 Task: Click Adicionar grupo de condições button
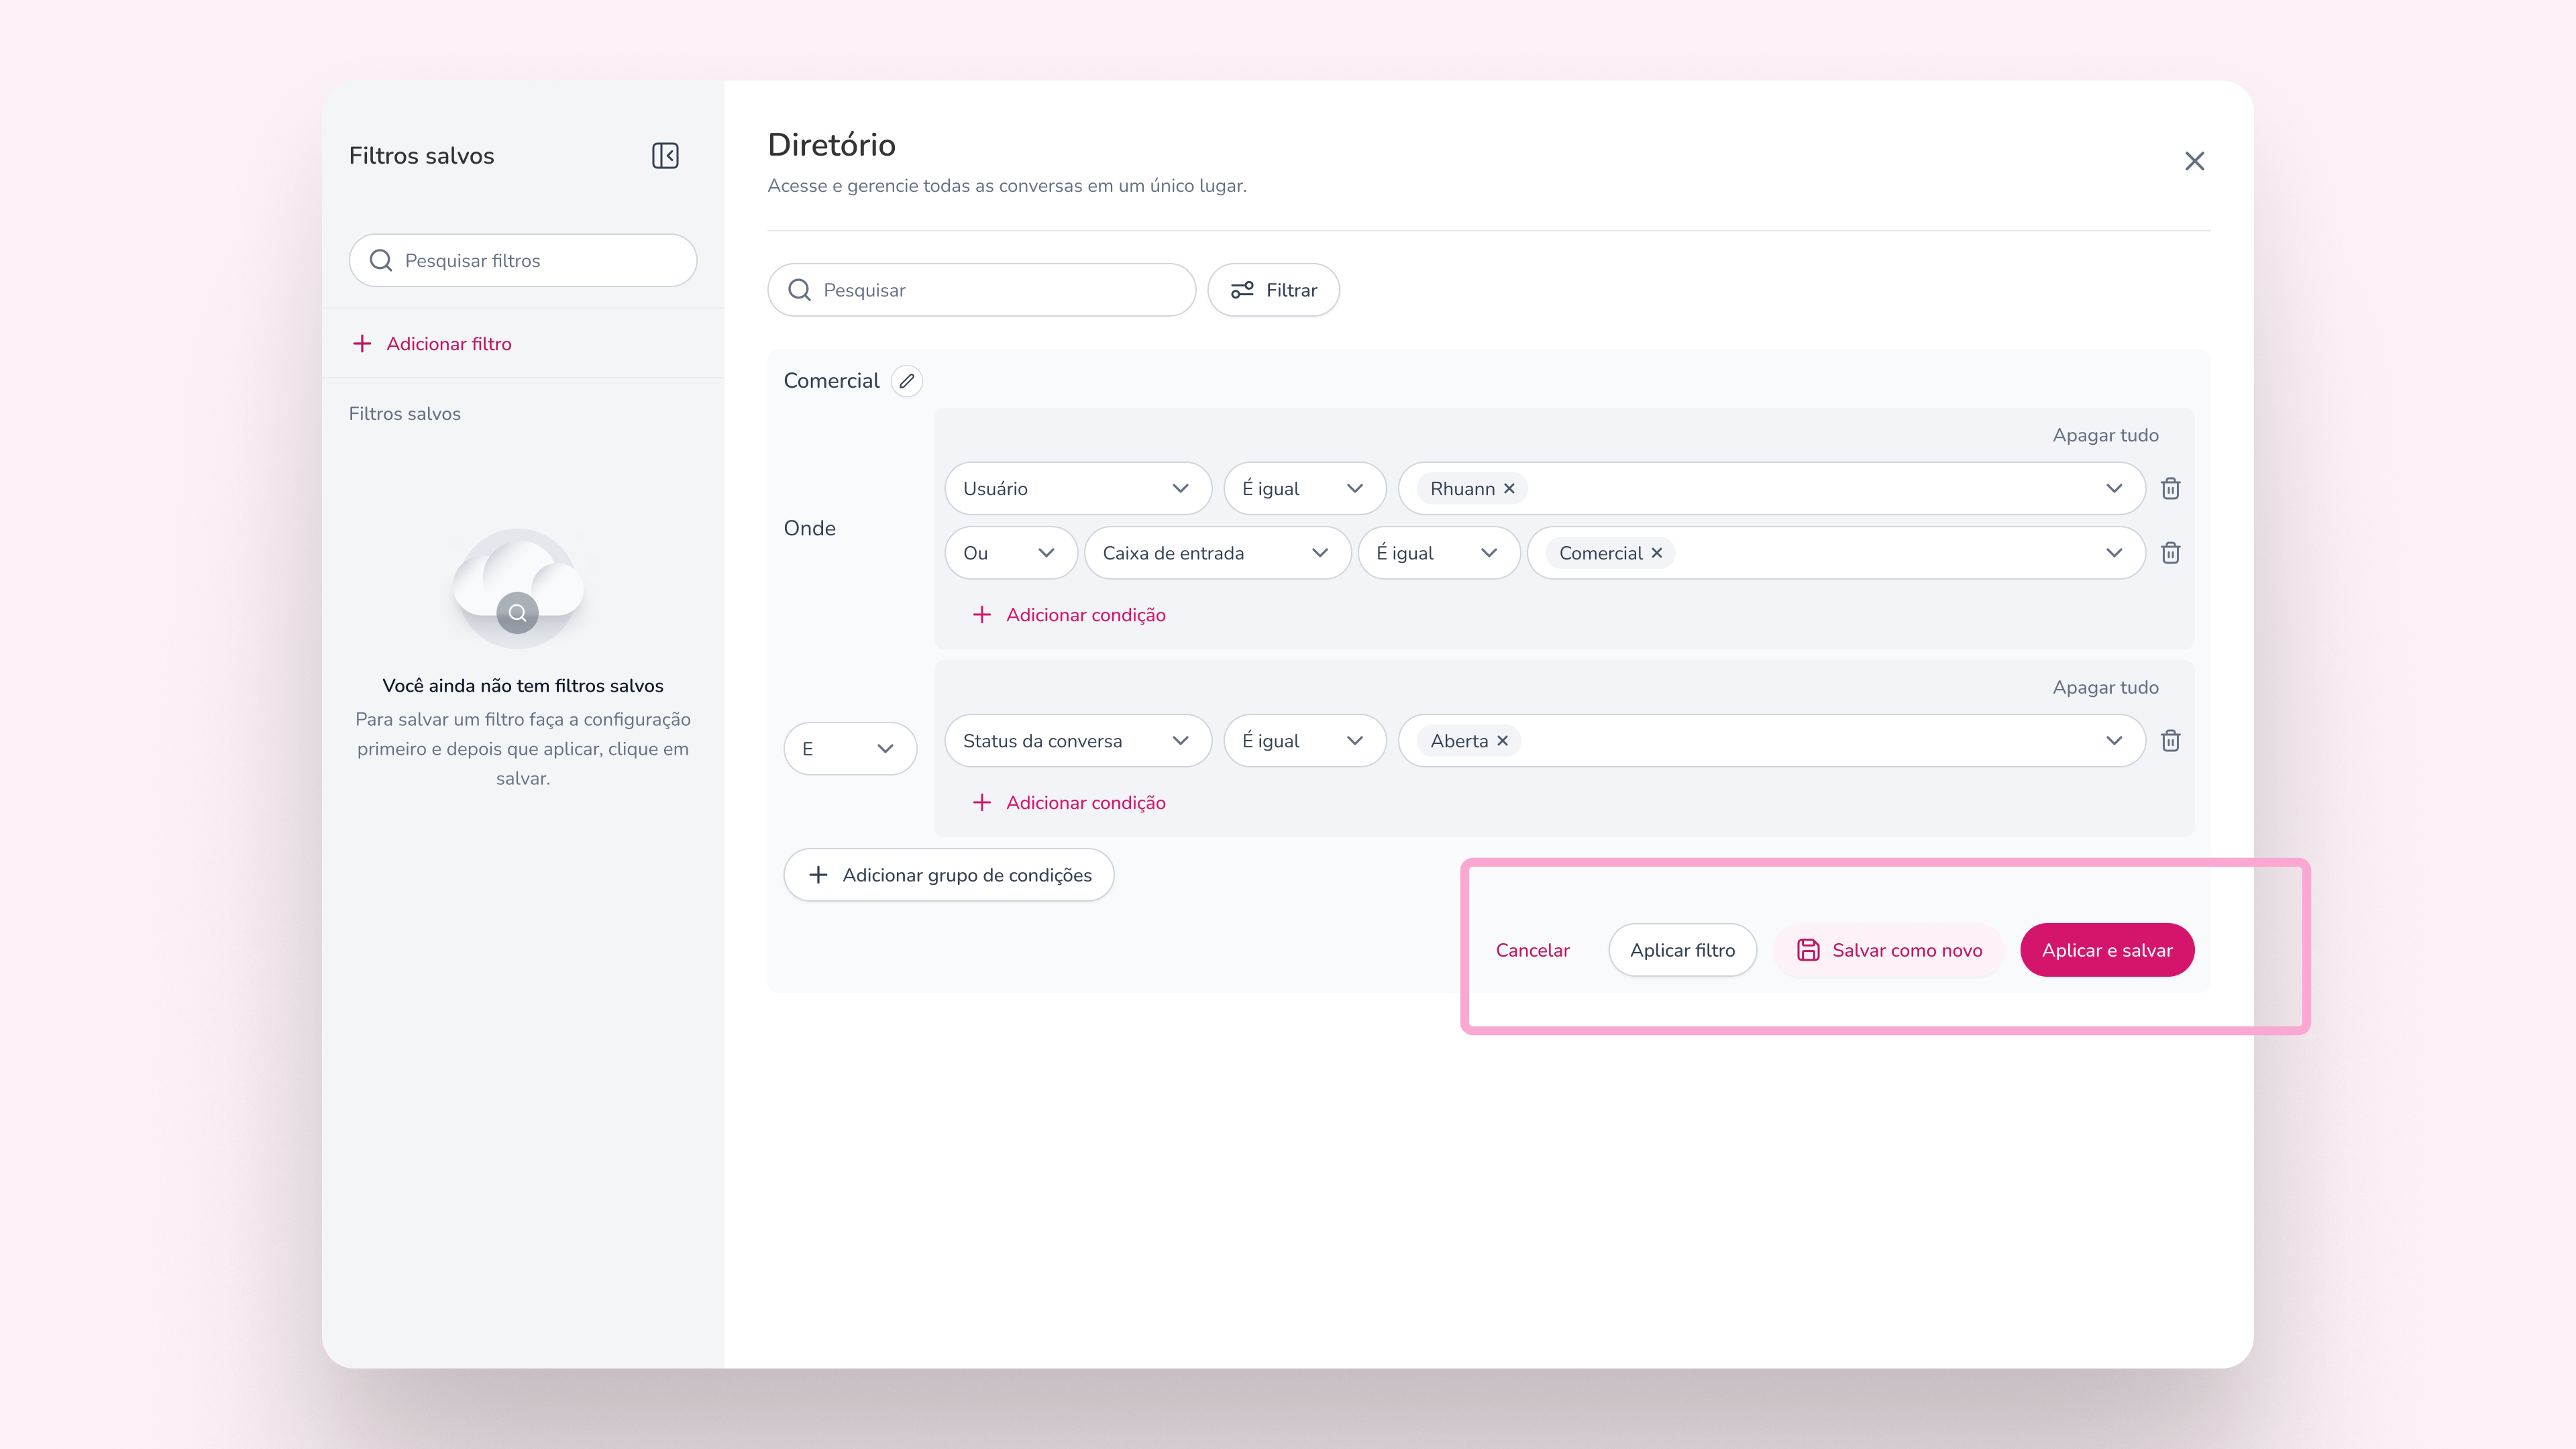(x=948, y=875)
